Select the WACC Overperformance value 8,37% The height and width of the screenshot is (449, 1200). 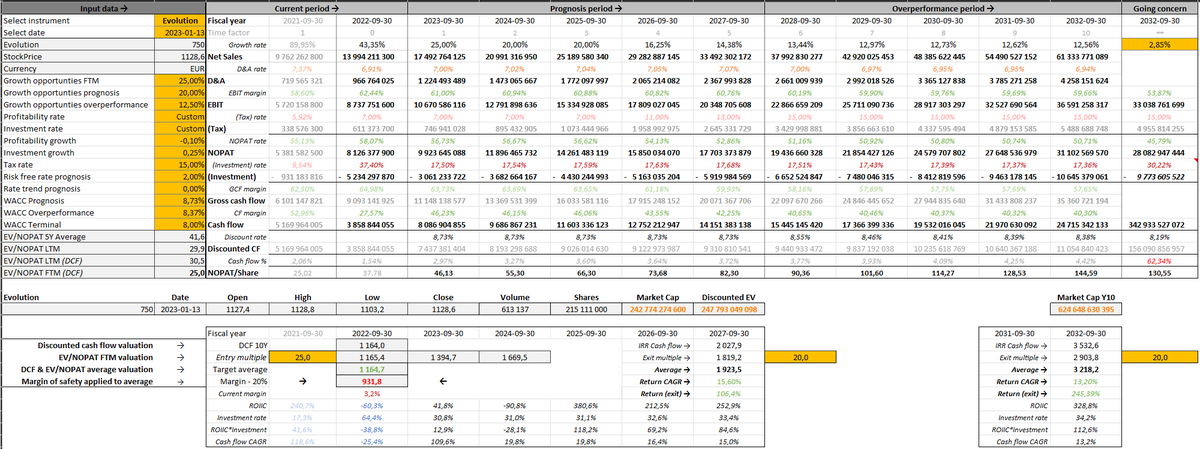(181, 214)
